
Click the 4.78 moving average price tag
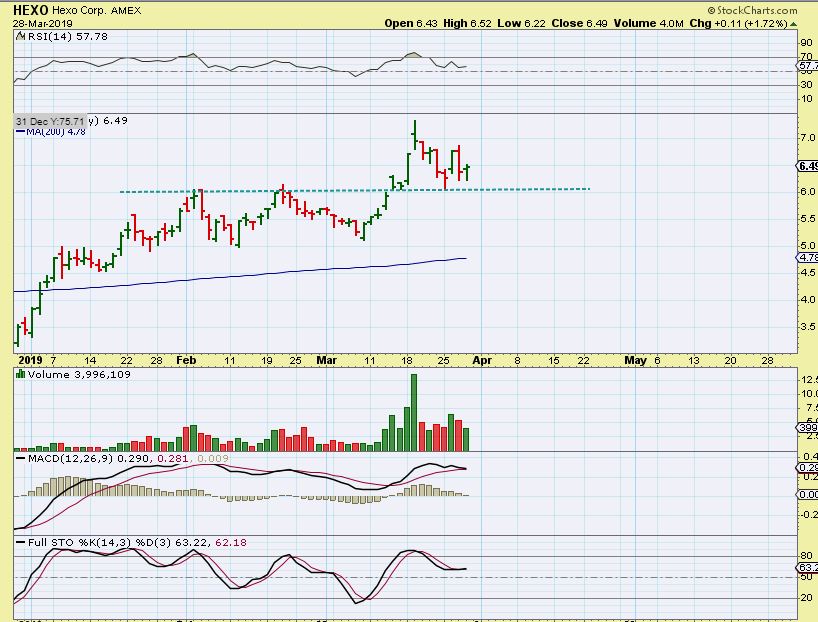(808, 257)
